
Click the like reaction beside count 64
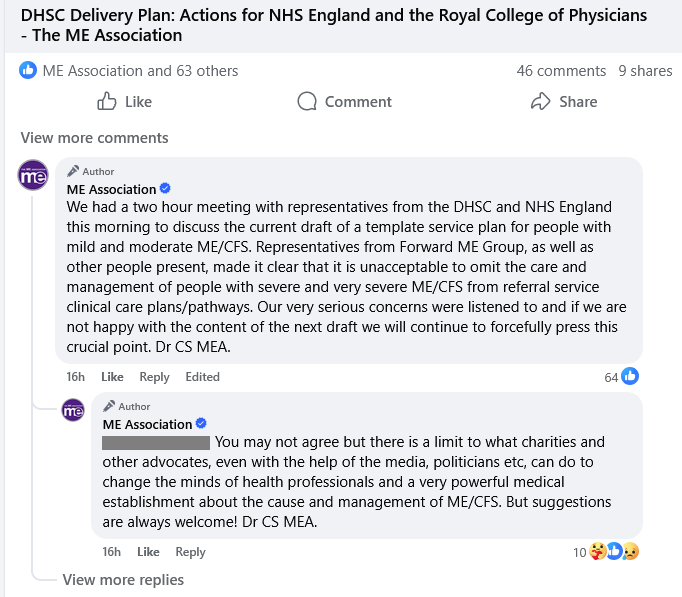tap(630, 376)
